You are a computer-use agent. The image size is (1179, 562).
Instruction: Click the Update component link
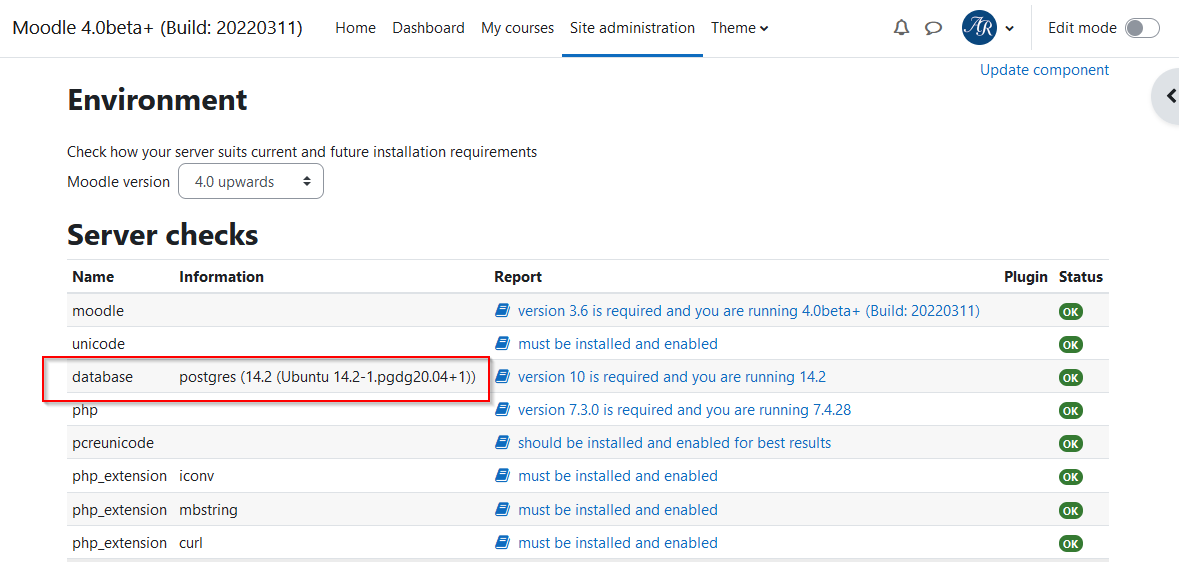1044,70
